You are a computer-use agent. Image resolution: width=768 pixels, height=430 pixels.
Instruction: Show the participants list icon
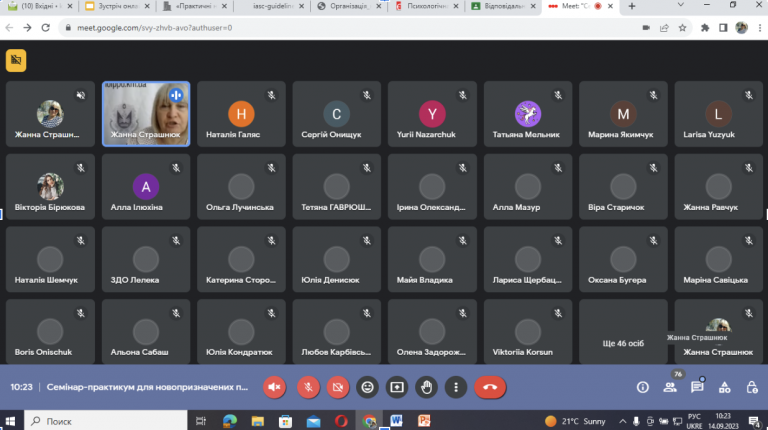(670, 387)
